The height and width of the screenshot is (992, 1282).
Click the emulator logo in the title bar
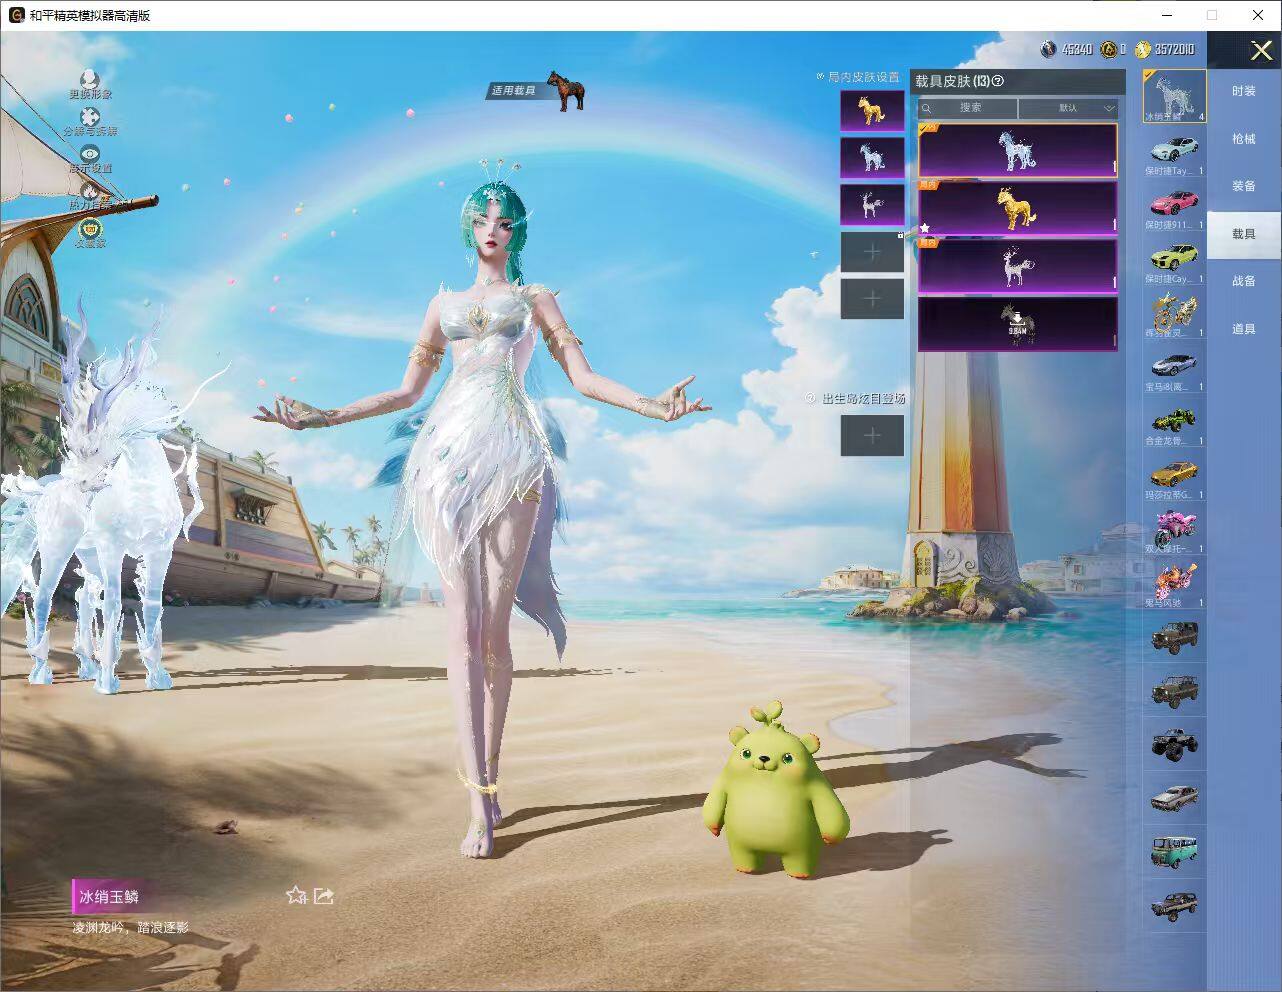(16, 15)
